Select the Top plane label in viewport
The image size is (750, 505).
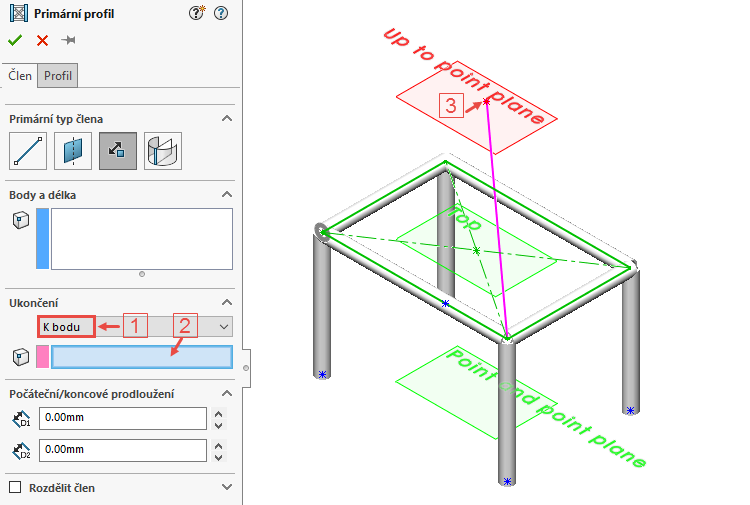464,218
